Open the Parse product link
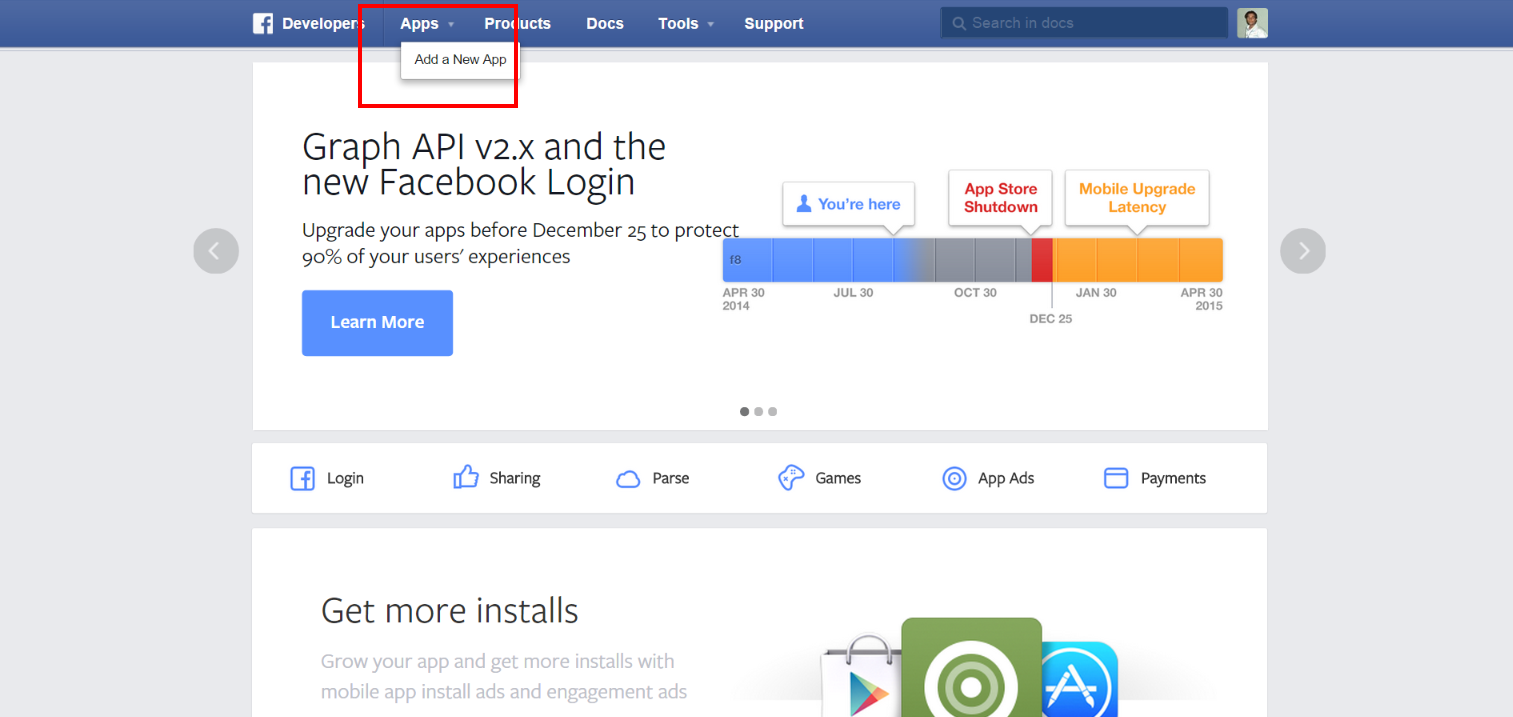Image resolution: width=1513 pixels, height=717 pixels. tap(671, 478)
